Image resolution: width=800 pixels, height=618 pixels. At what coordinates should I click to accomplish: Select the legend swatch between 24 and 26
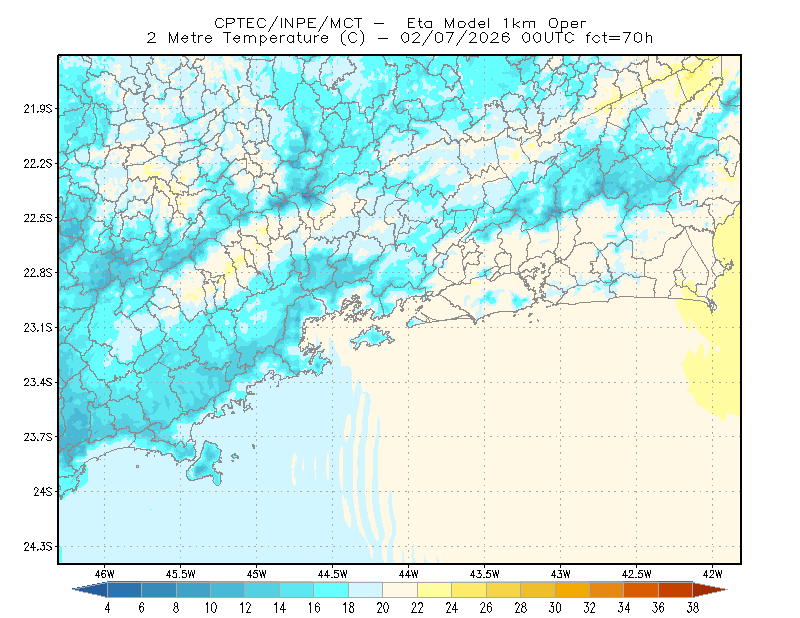point(469,590)
